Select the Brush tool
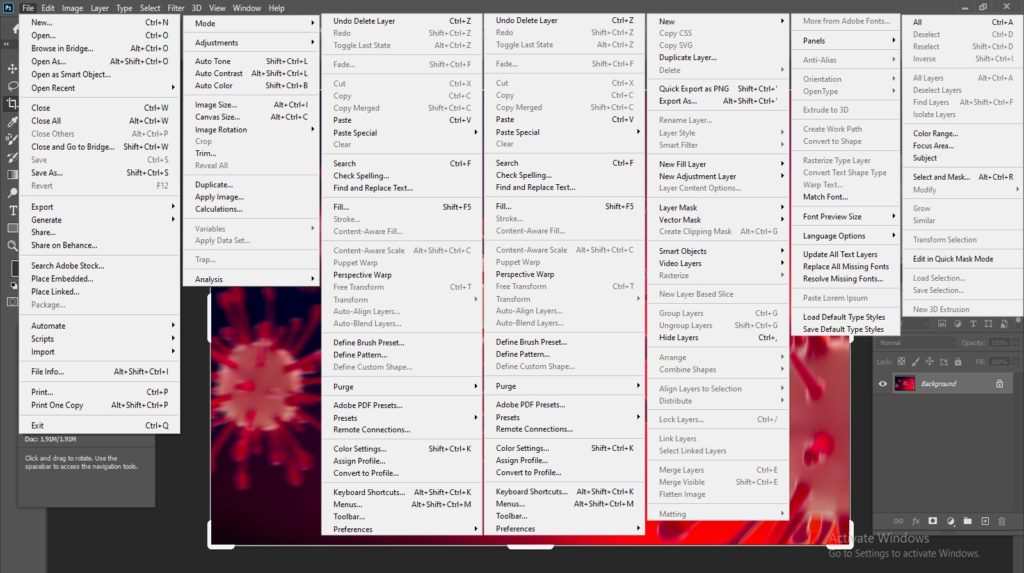 pyautogui.click(x=12, y=157)
